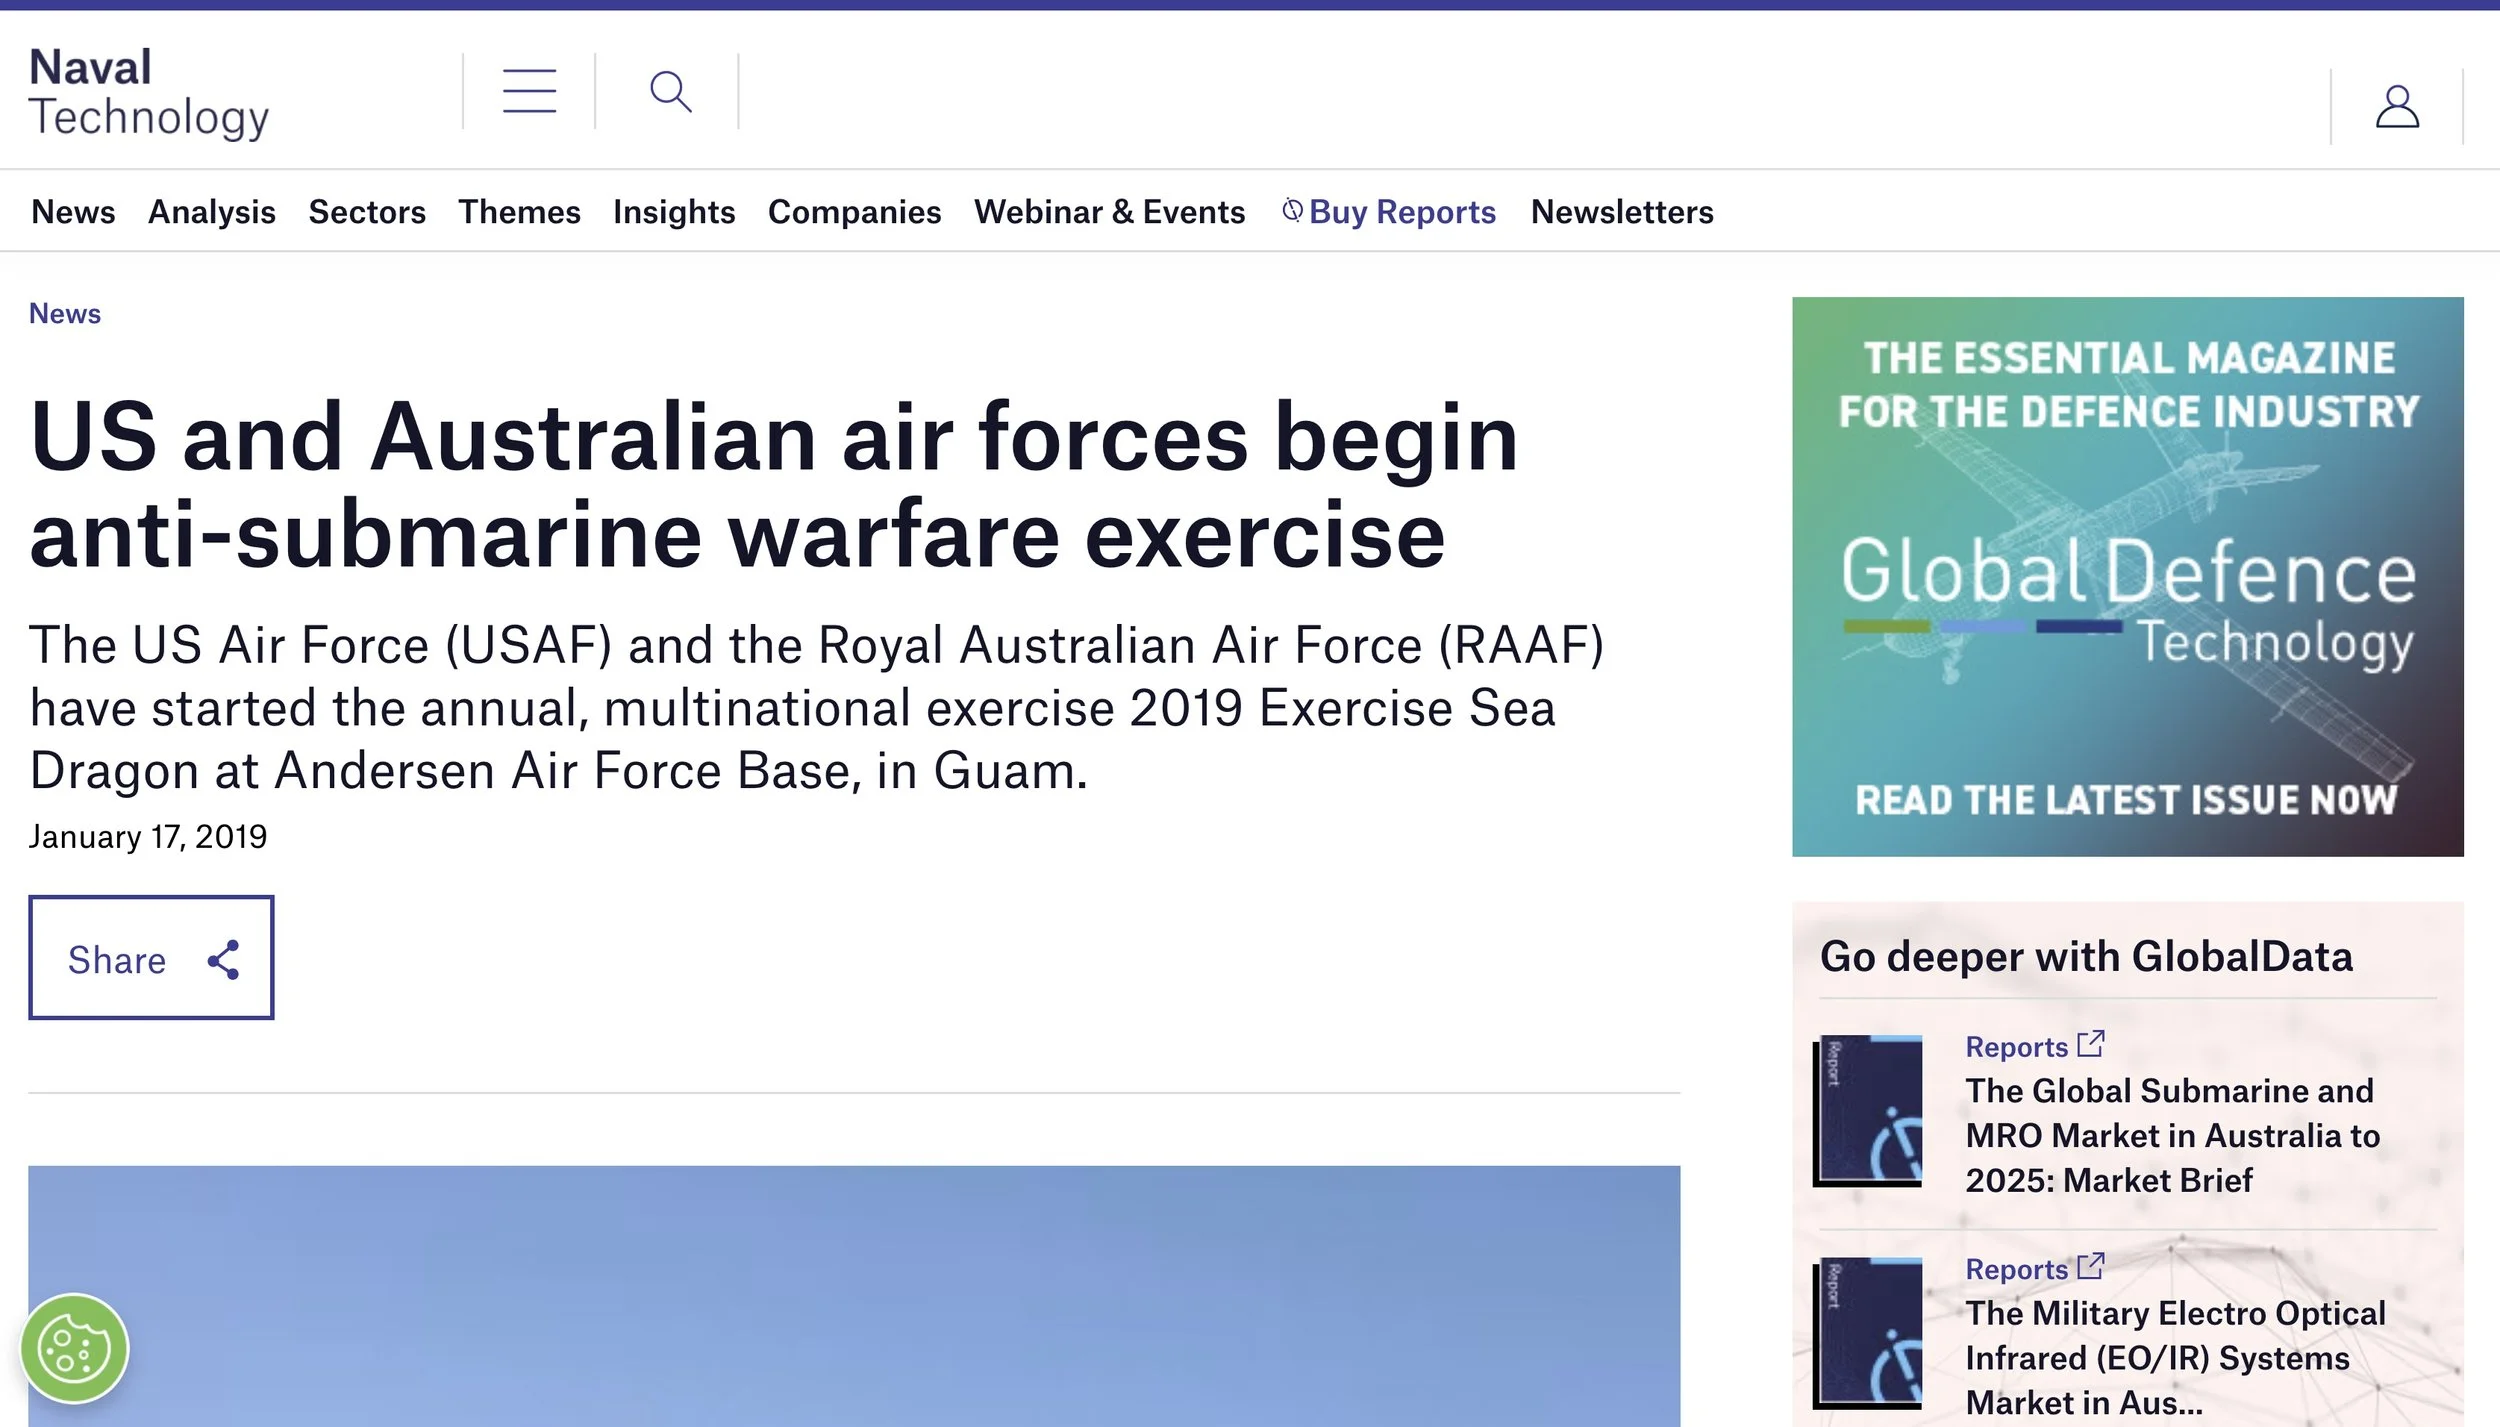
Task: Click the share icon in the Share button
Action: pos(223,960)
